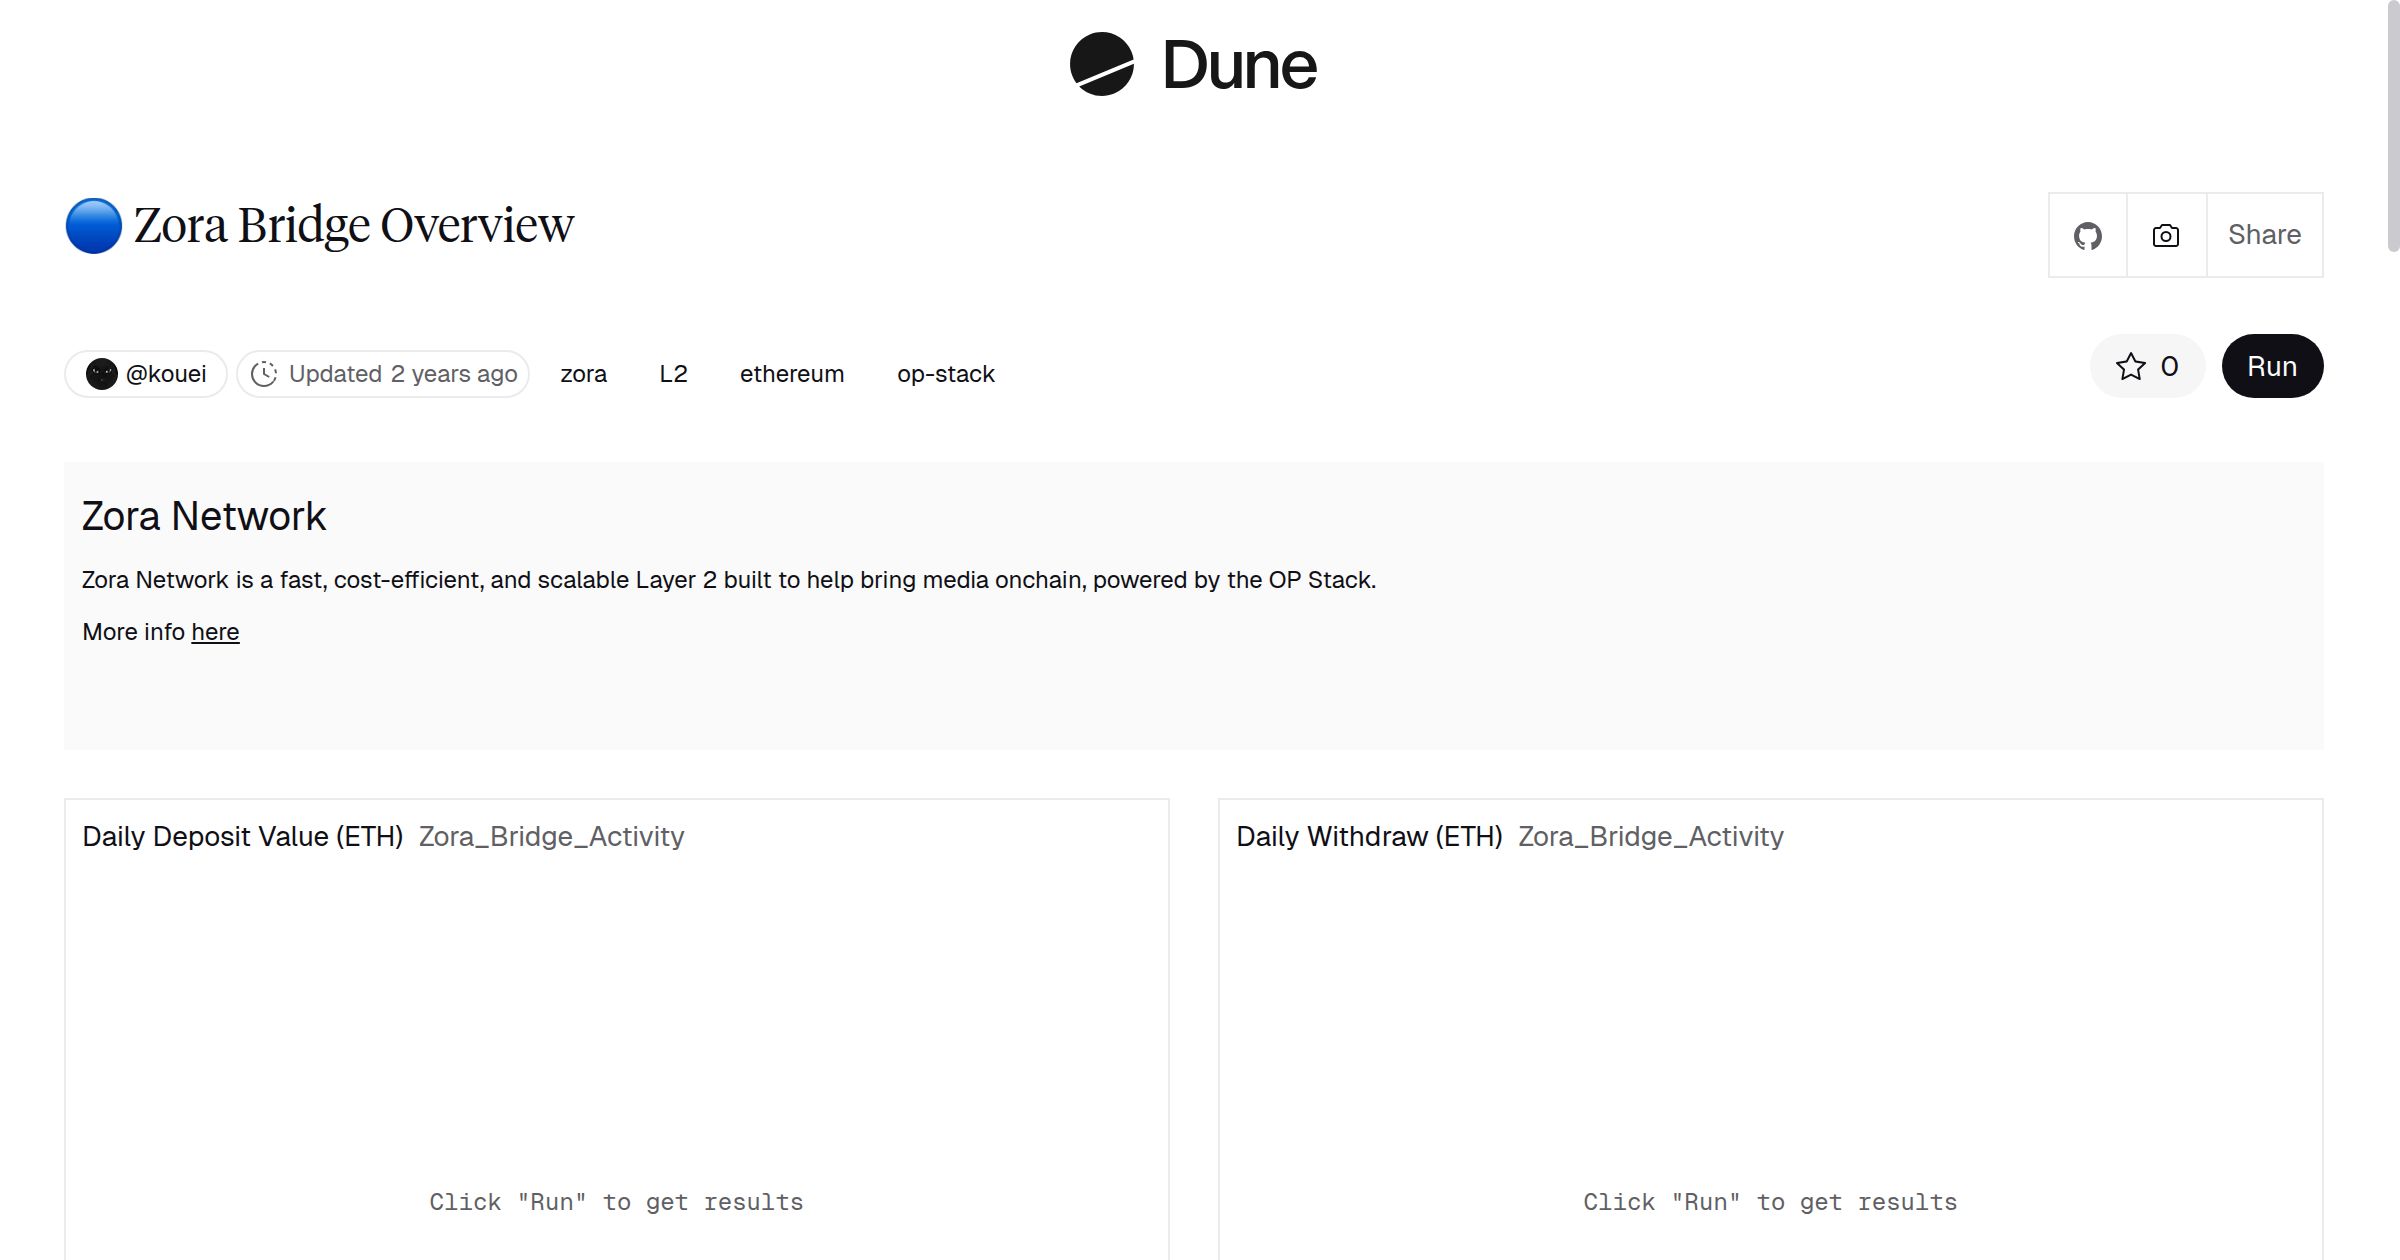Select the op-stack tag
Viewport: 2400px width, 1260px height.
[x=945, y=374]
